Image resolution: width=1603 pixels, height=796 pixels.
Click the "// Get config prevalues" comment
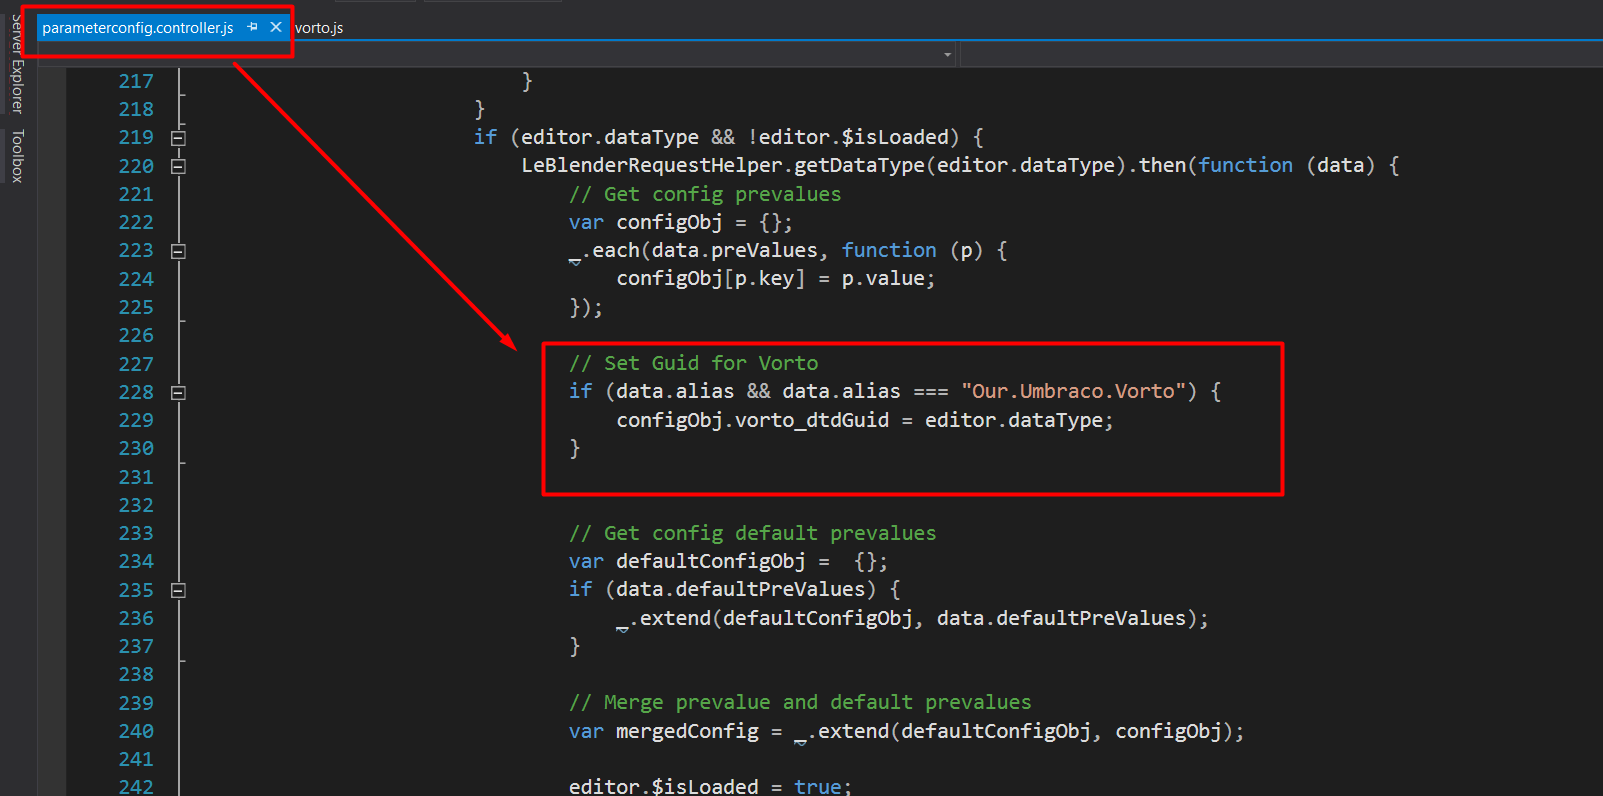click(705, 194)
